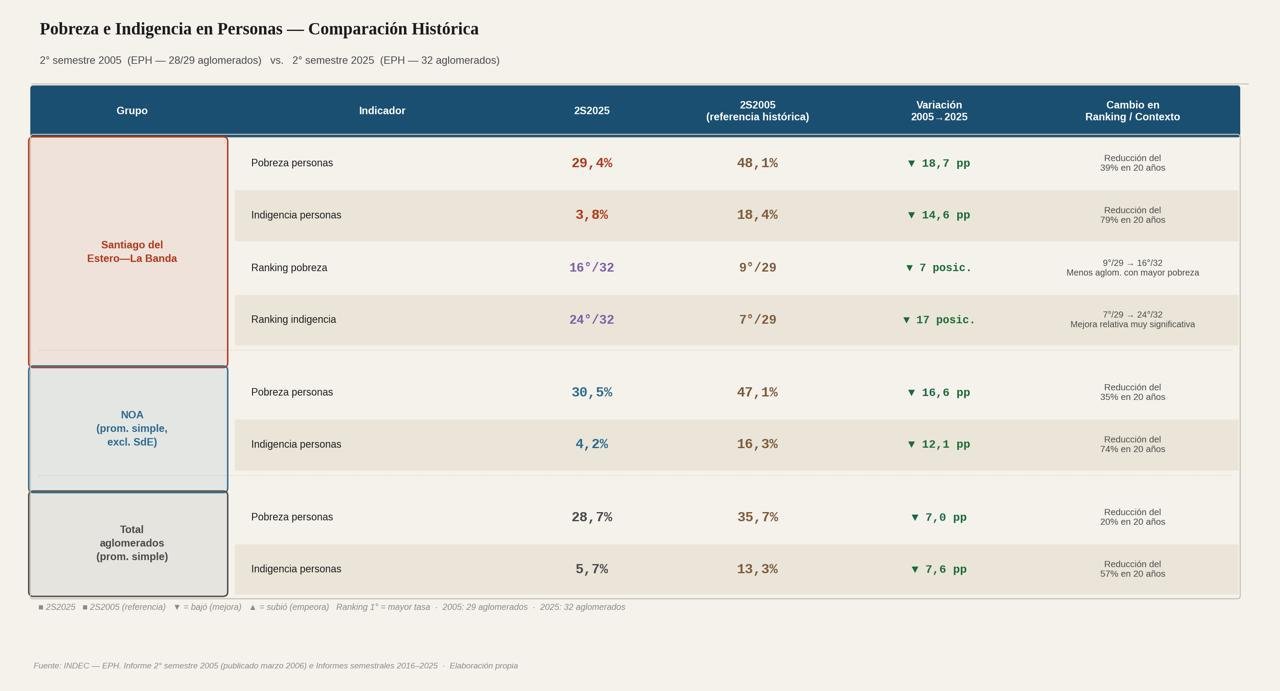Click the 2S2025 legend square in footer
The height and width of the screenshot is (691, 1280).
click(41, 607)
